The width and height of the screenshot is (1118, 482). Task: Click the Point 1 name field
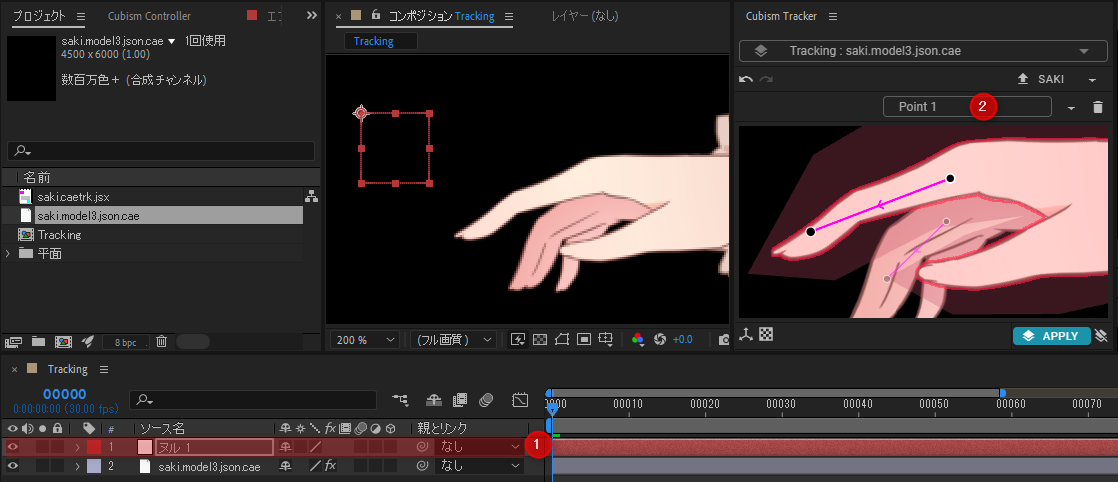click(x=966, y=107)
